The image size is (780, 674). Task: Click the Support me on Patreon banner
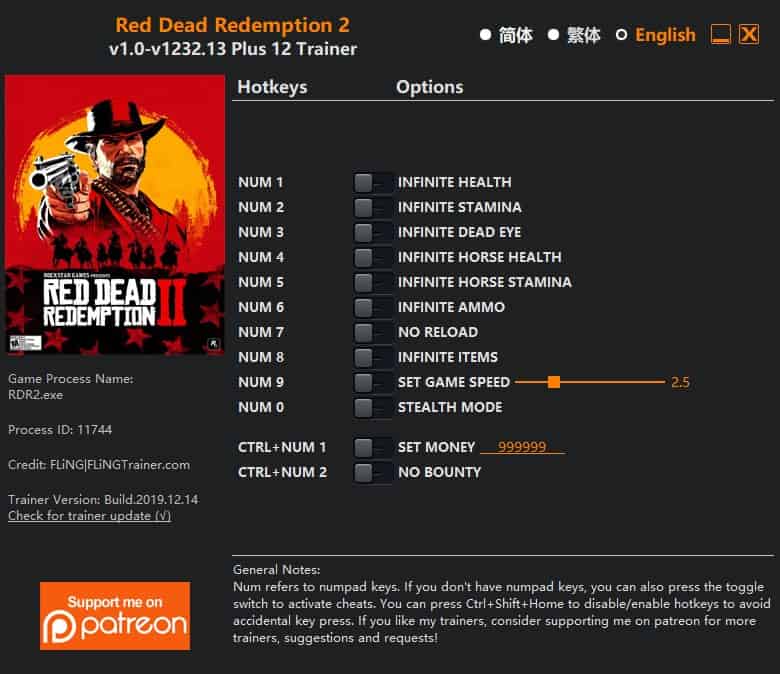[115, 616]
